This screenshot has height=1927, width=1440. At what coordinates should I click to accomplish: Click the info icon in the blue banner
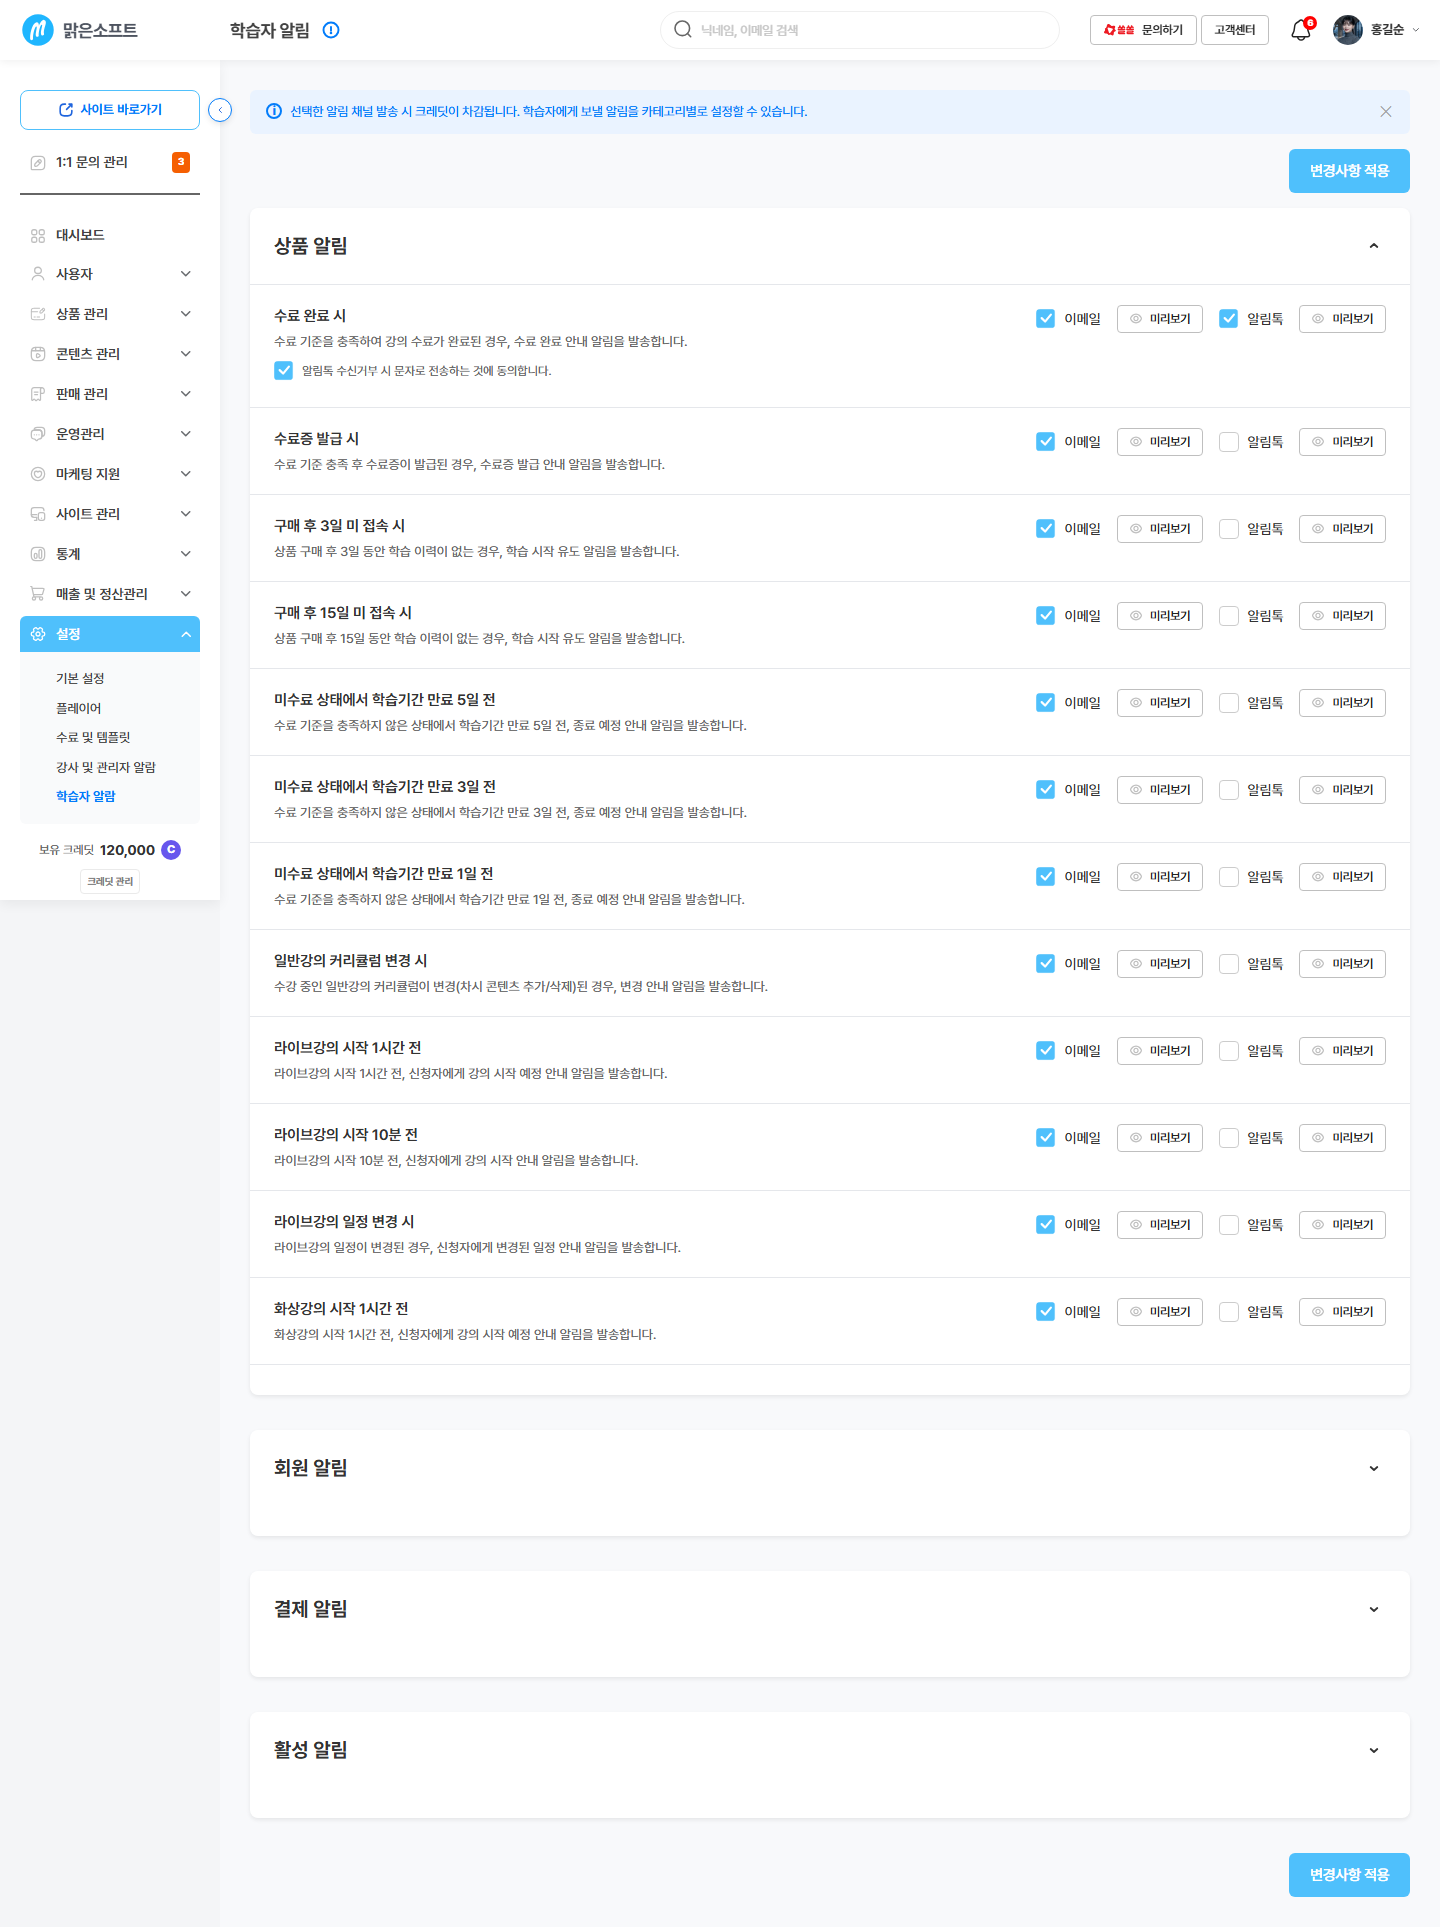point(274,111)
